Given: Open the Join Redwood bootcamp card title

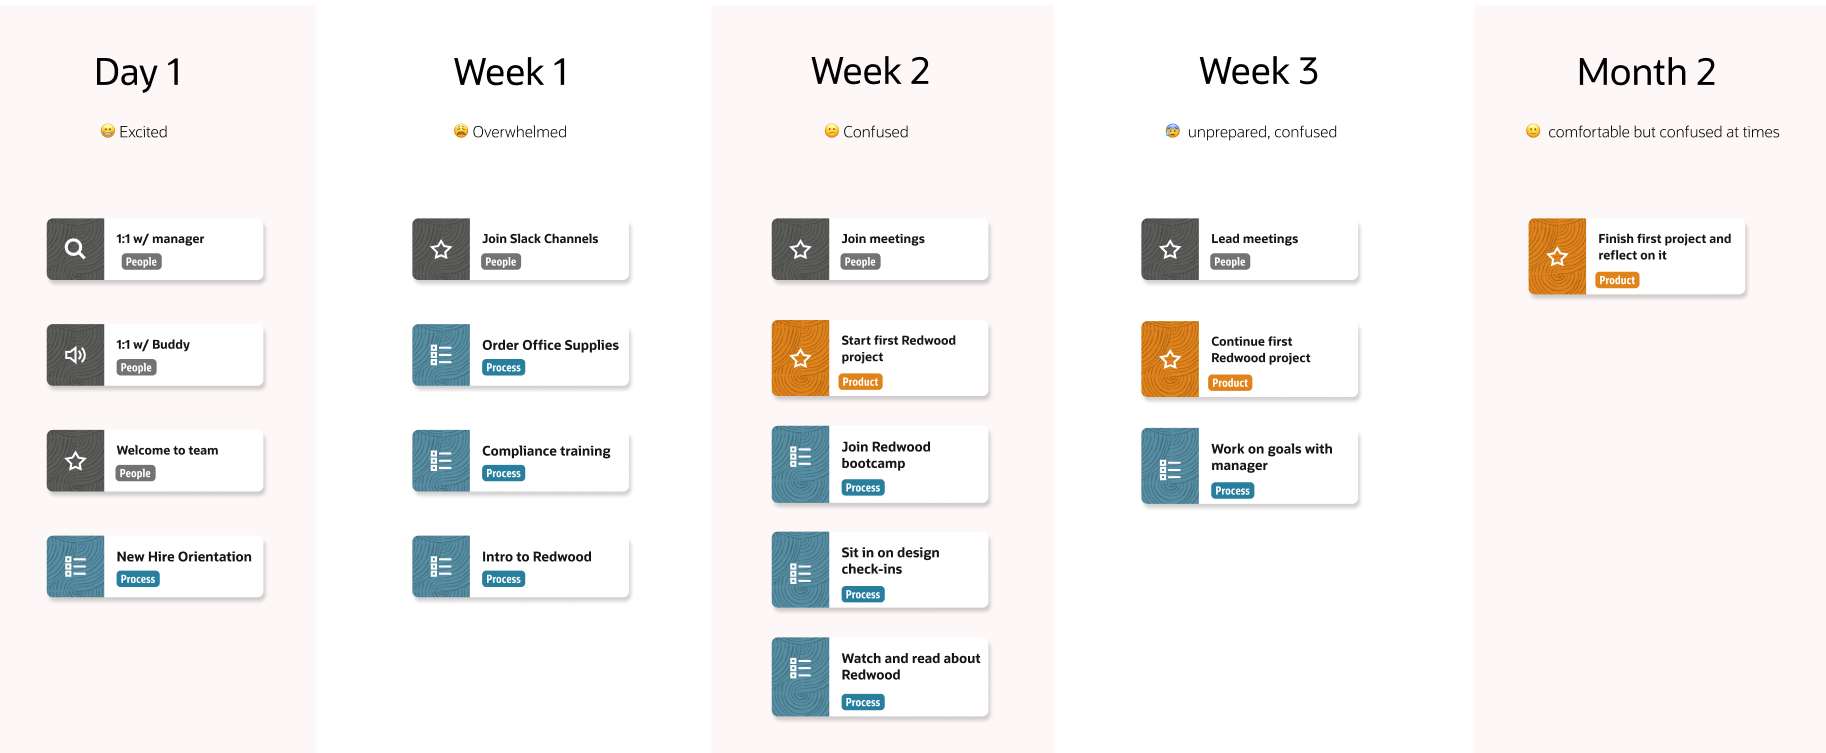Looking at the screenshot, I should click(886, 455).
